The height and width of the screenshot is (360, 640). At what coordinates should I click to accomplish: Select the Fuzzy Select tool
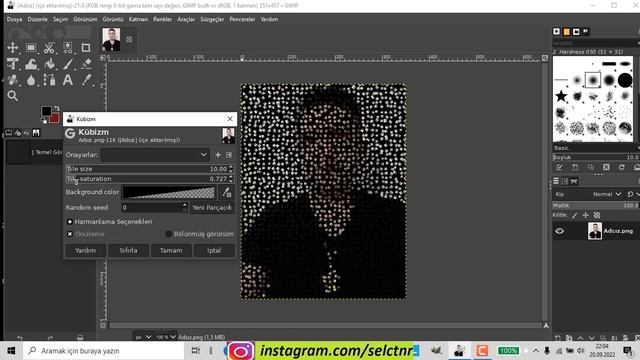(68, 48)
